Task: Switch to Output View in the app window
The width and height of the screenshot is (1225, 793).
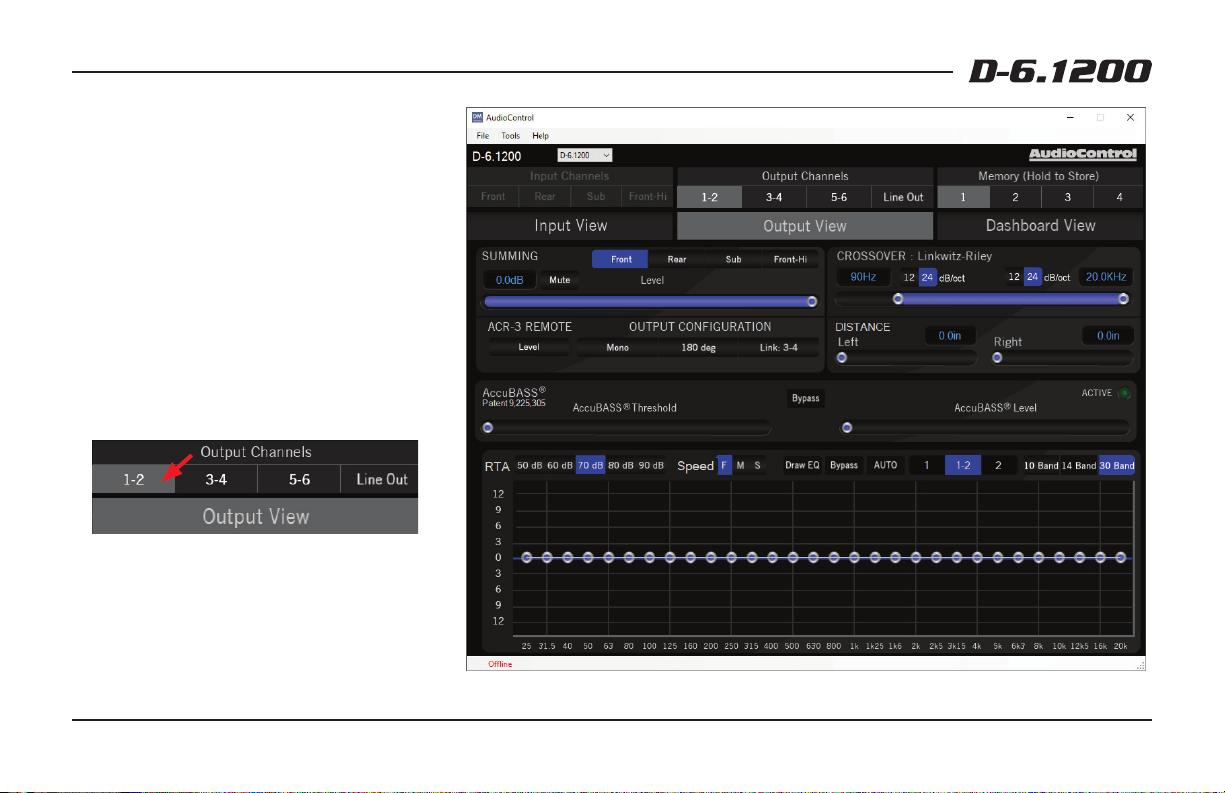Action: [x=805, y=225]
